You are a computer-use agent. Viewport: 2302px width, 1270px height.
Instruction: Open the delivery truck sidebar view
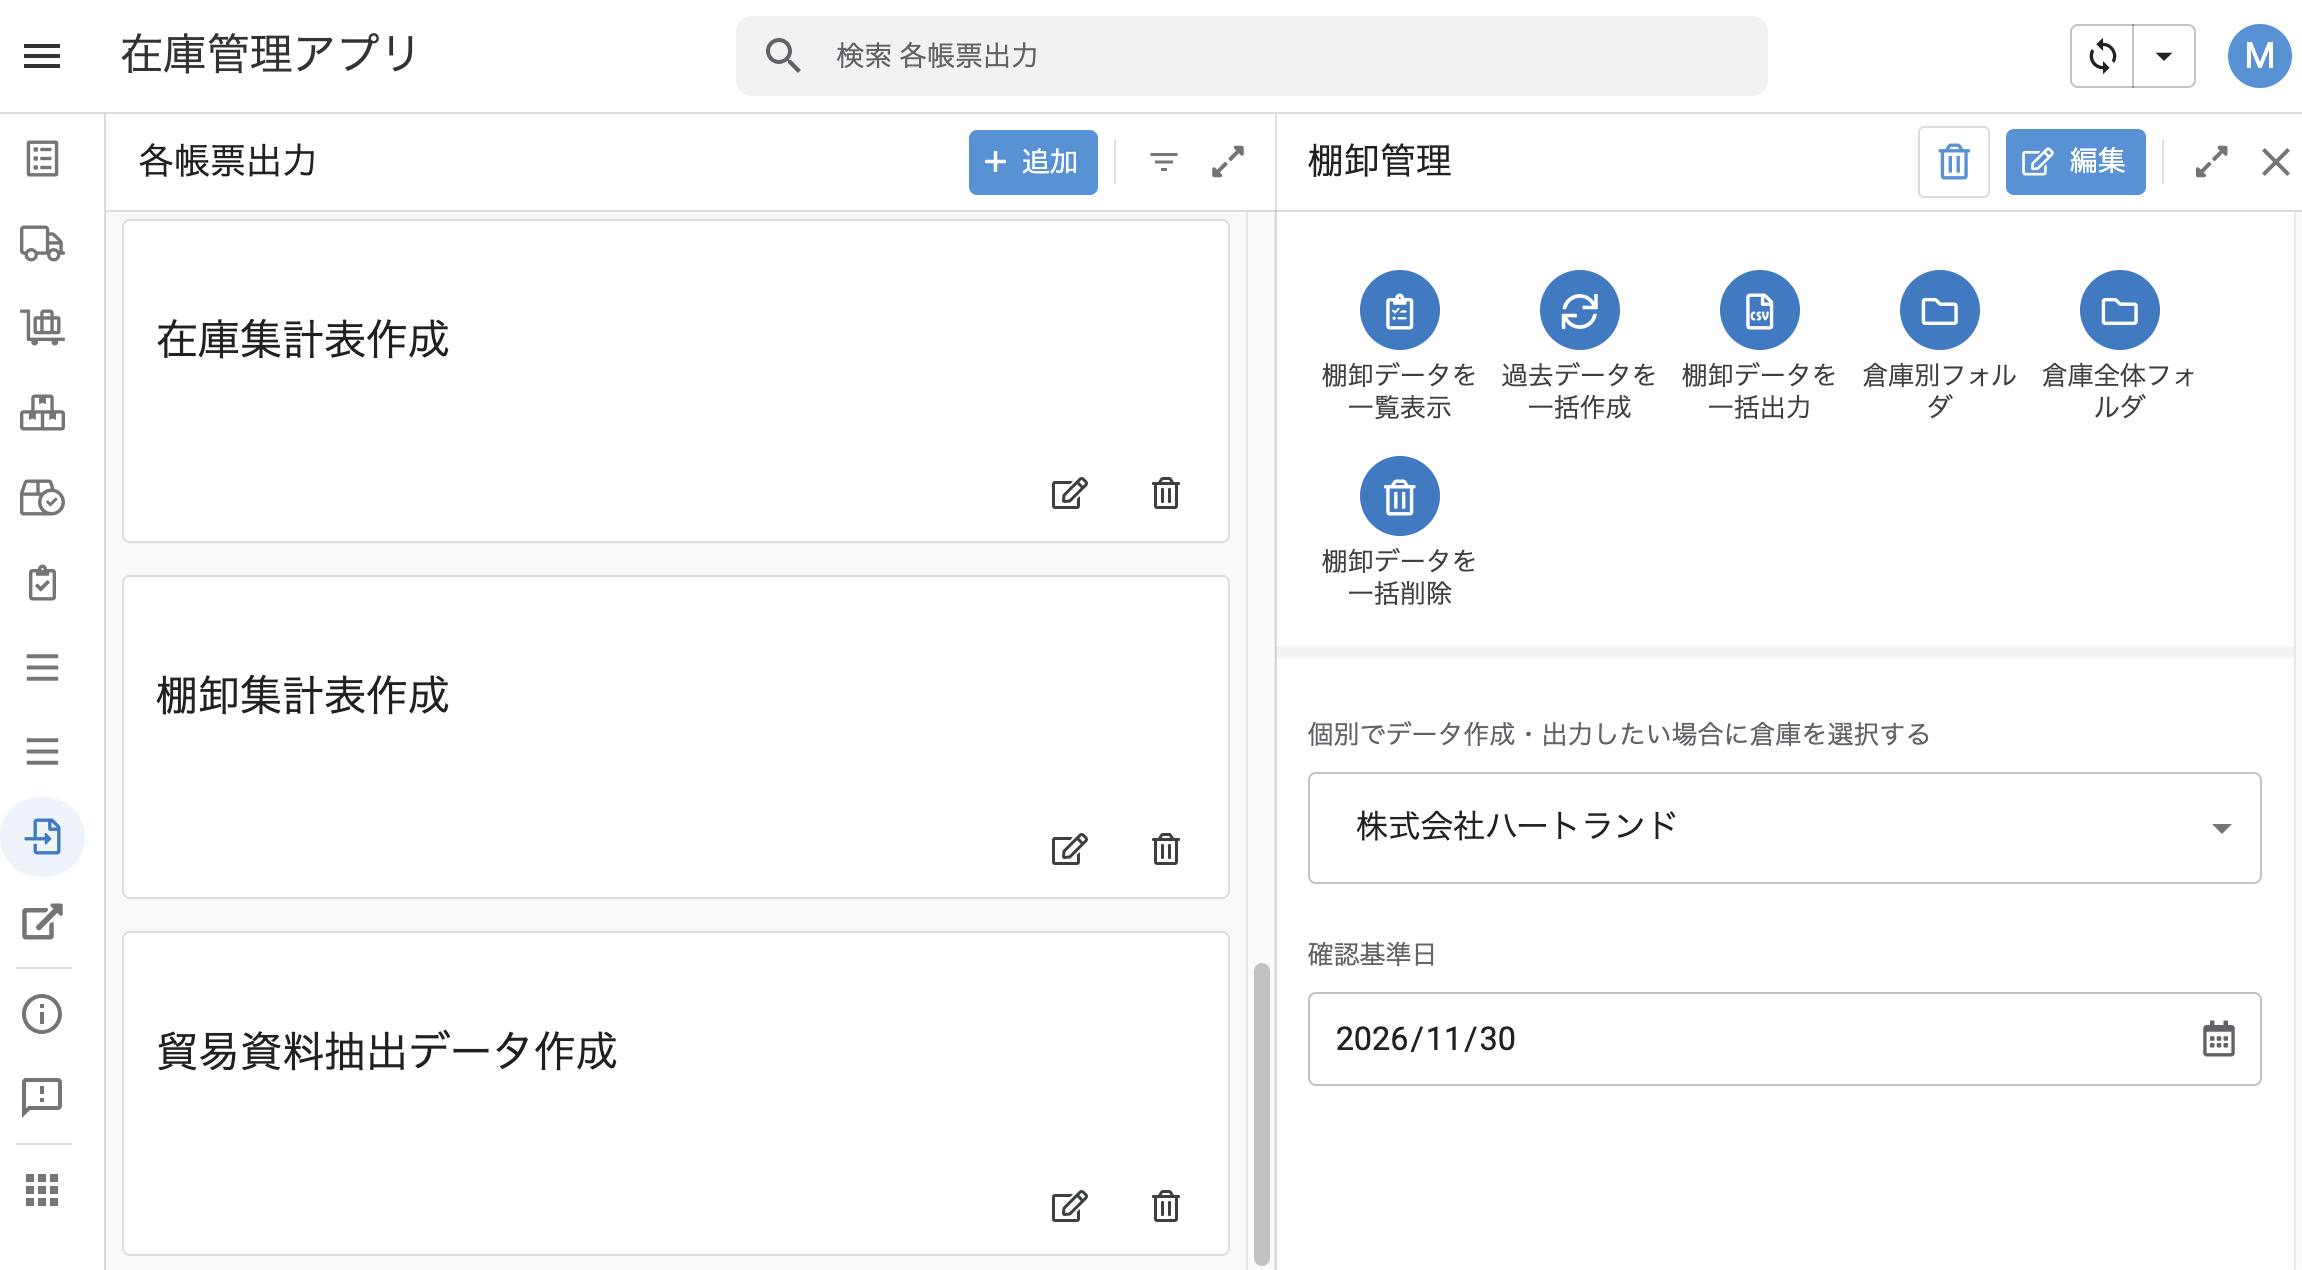[x=42, y=243]
